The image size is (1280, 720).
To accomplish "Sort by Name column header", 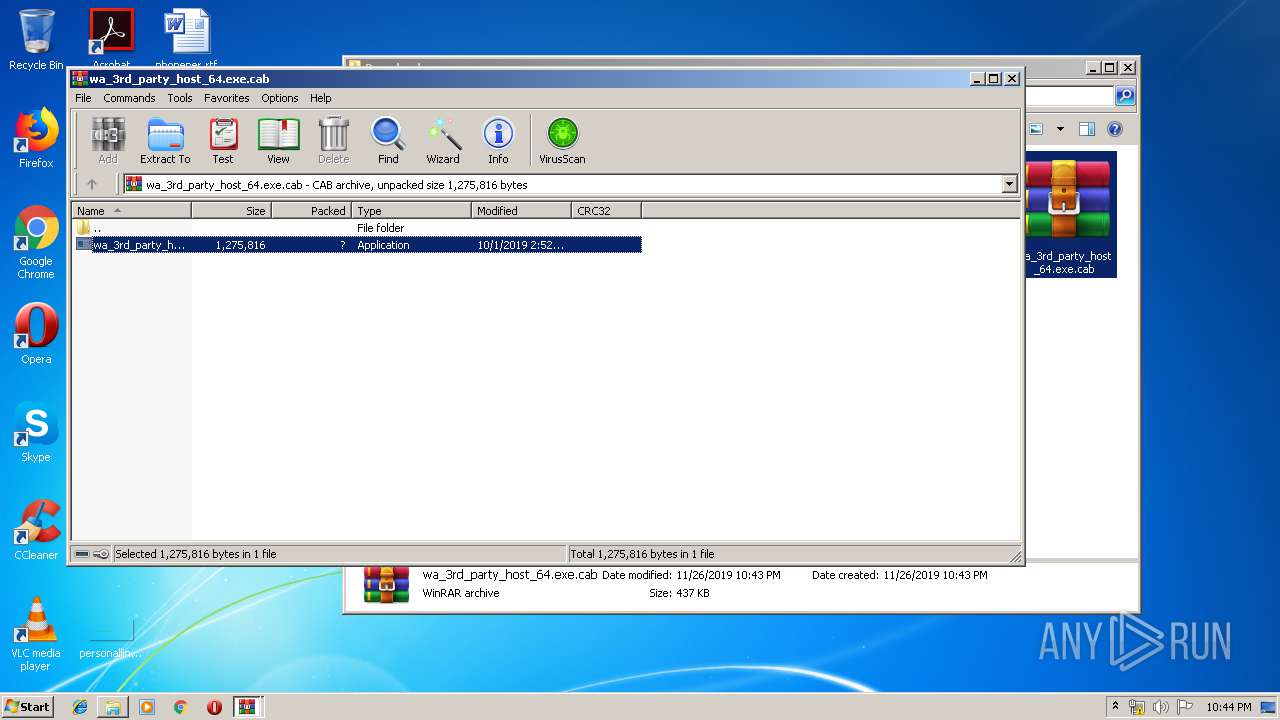I will coord(131,210).
